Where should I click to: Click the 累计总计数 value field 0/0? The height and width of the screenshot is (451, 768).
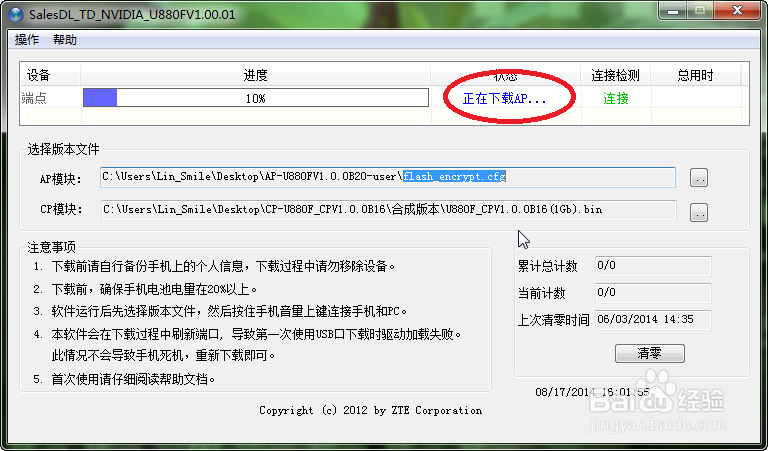click(x=653, y=266)
